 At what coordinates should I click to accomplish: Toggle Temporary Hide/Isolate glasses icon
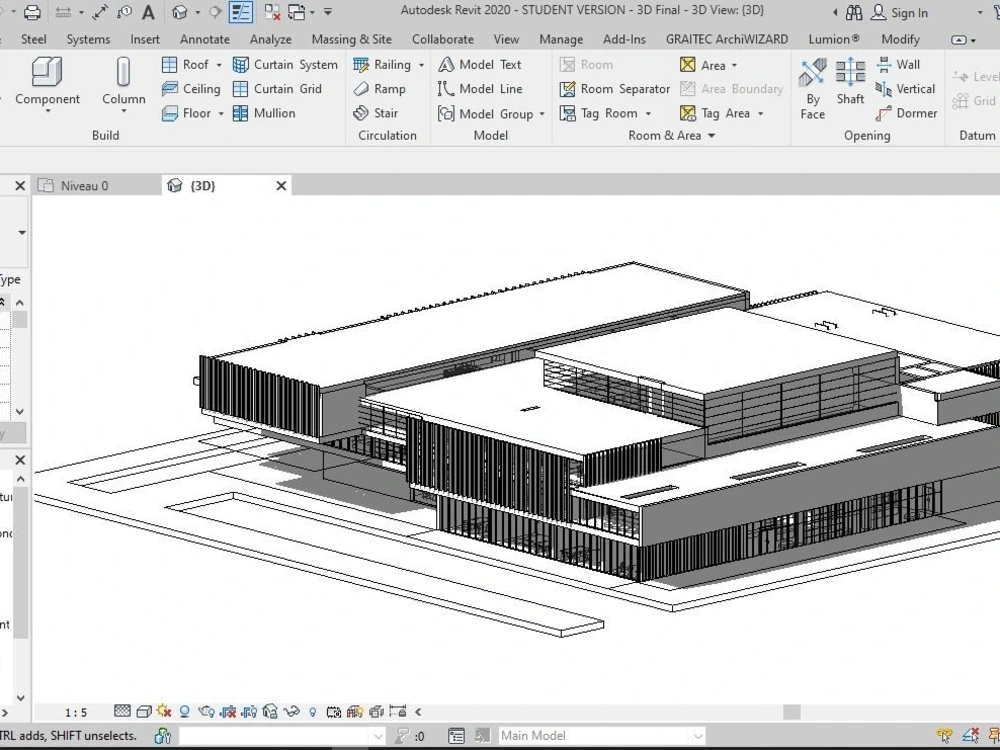point(291,711)
